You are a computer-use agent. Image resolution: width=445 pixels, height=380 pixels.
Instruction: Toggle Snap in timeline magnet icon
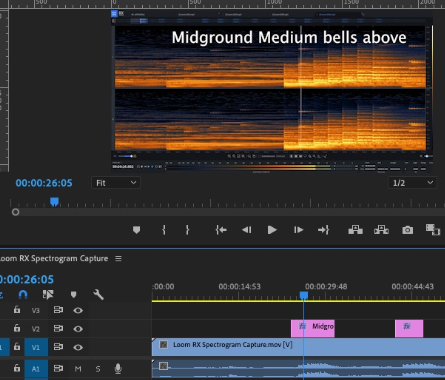[x=23, y=294]
